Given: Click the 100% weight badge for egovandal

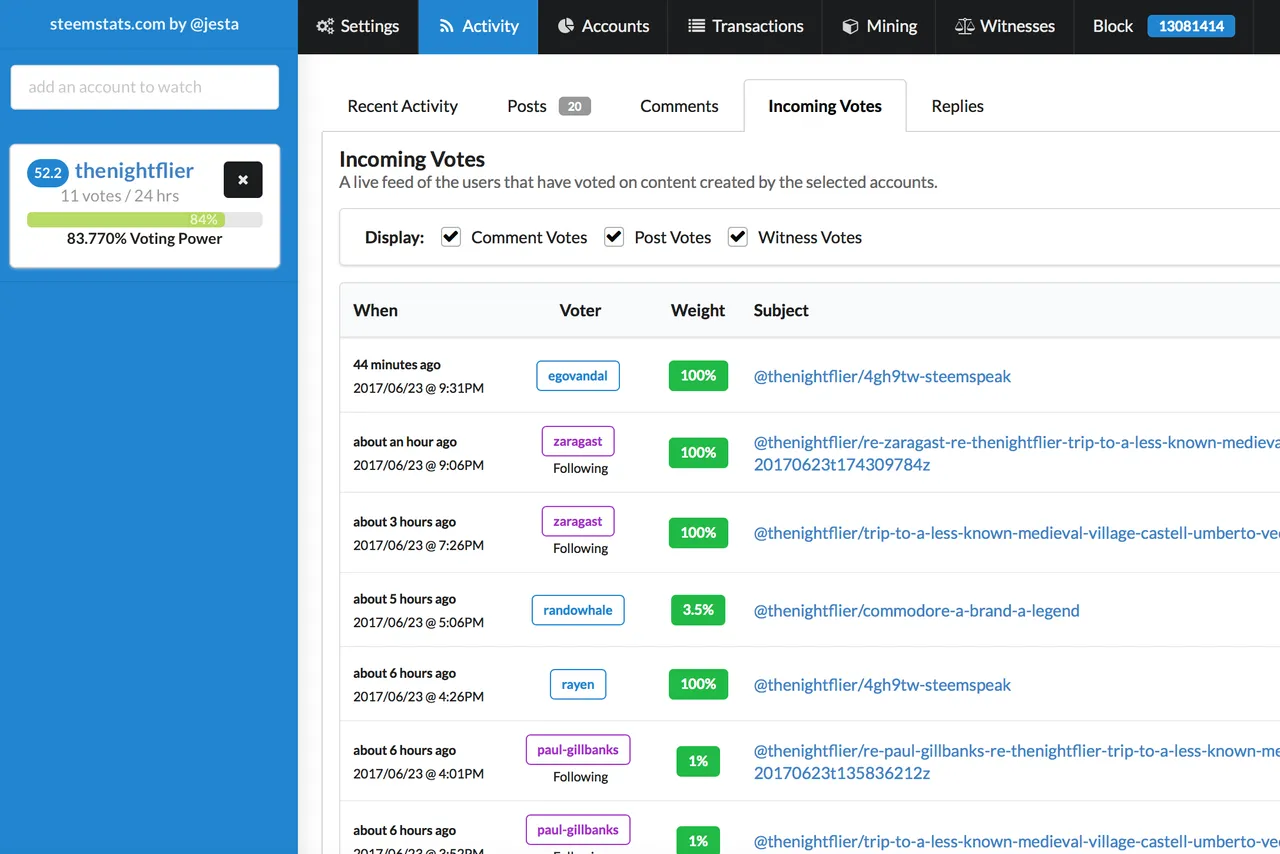Looking at the screenshot, I should click(698, 375).
